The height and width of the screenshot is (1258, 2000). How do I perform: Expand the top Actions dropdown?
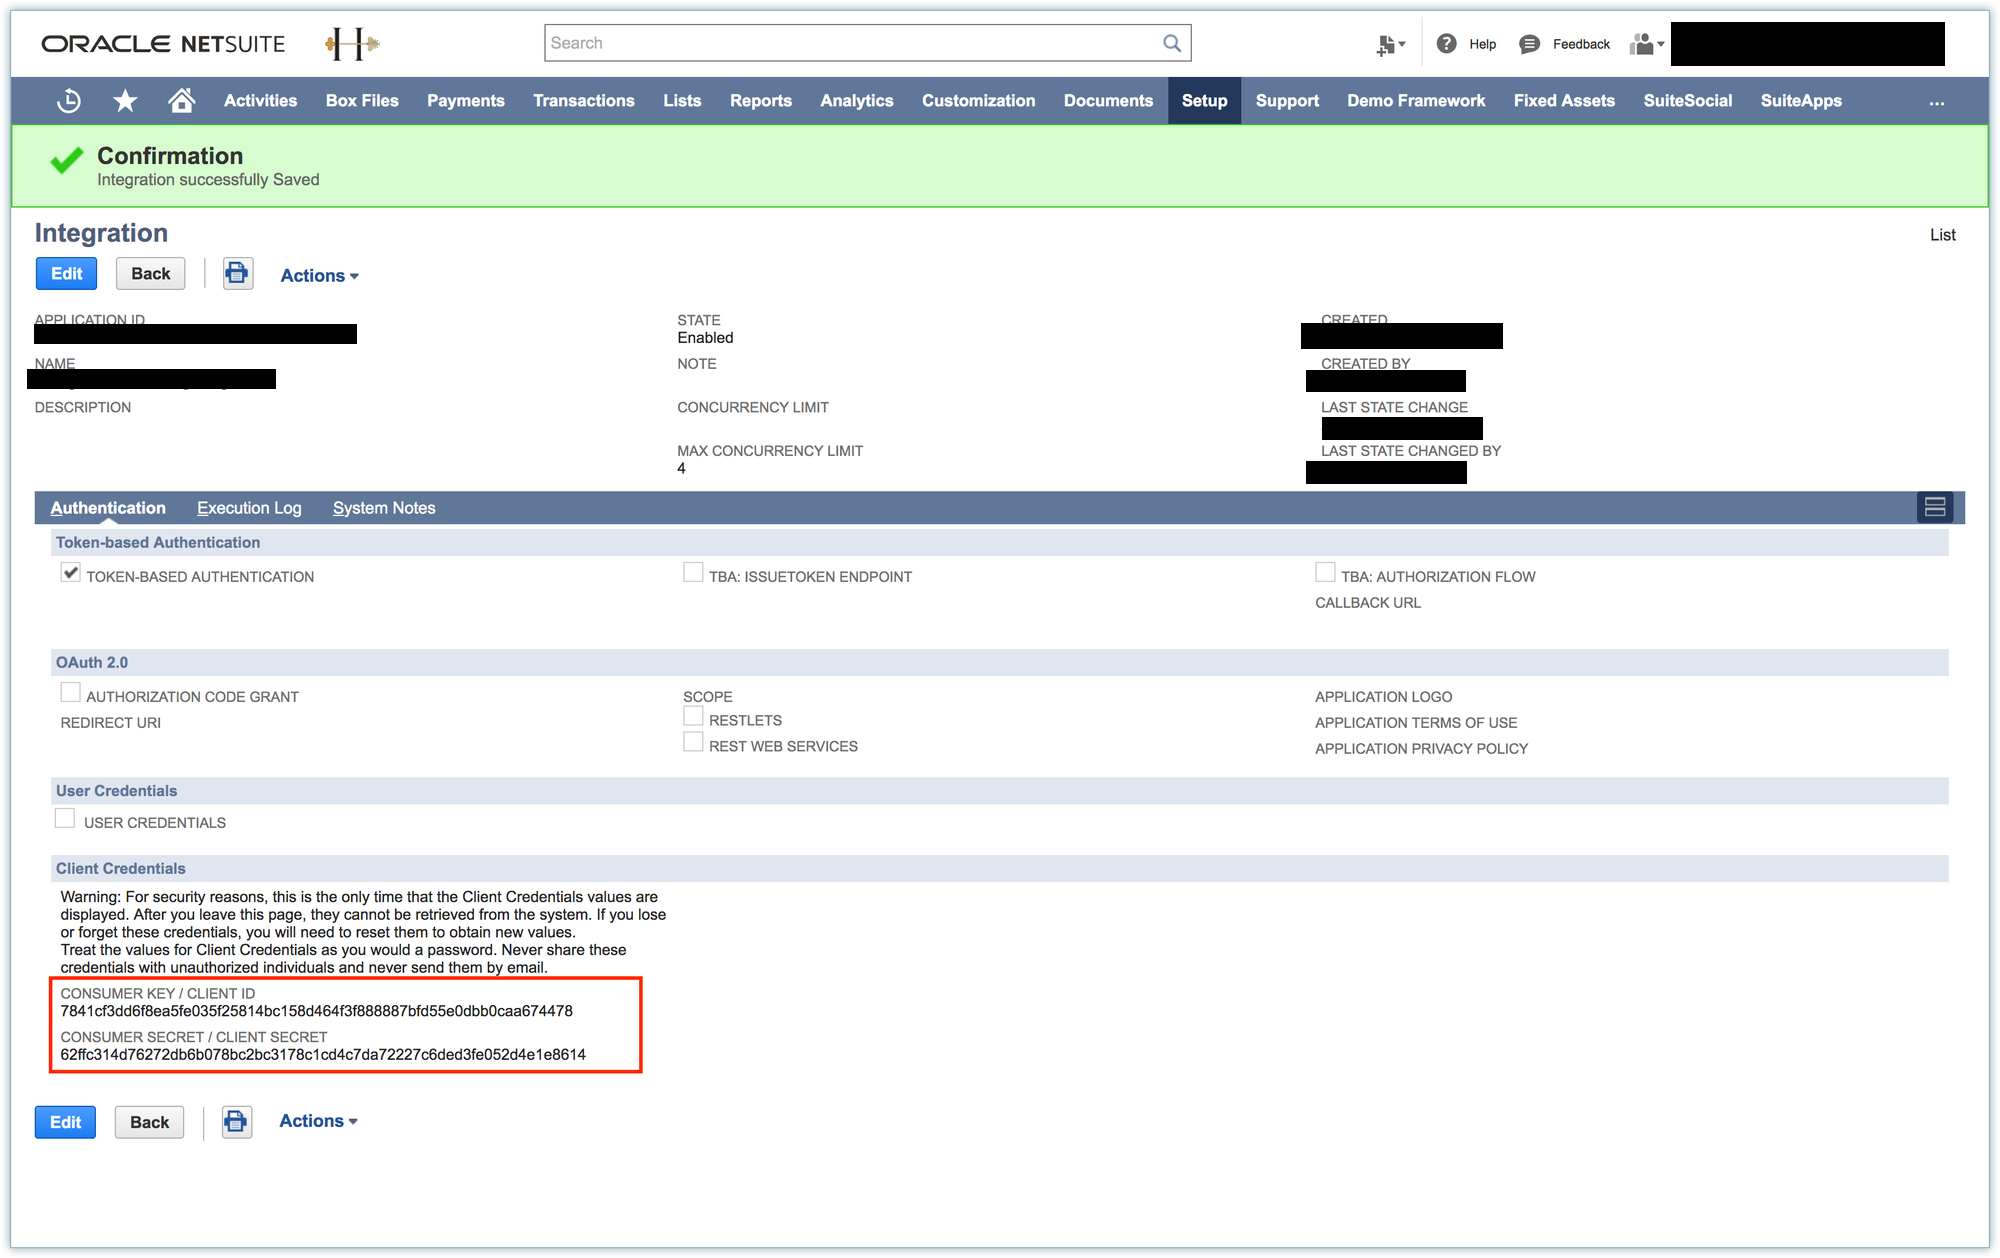pos(319,275)
